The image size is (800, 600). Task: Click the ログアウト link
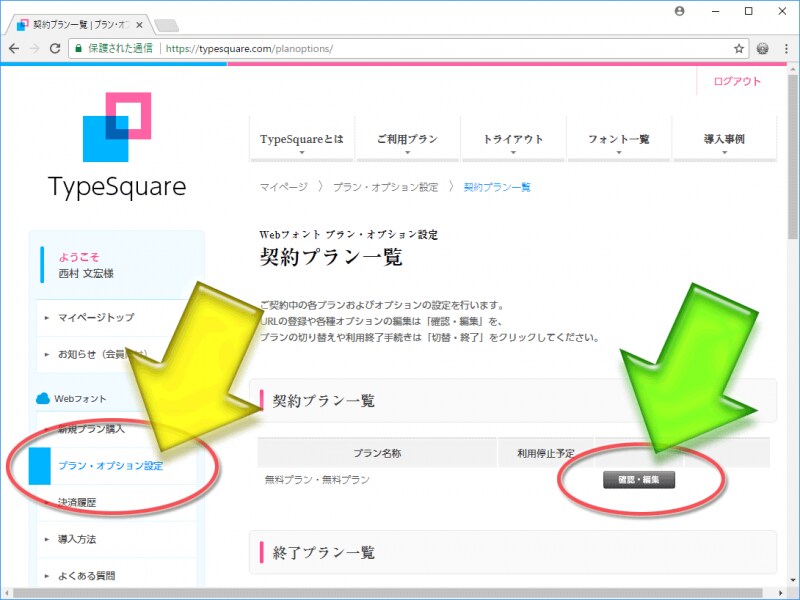click(x=737, y=82)
